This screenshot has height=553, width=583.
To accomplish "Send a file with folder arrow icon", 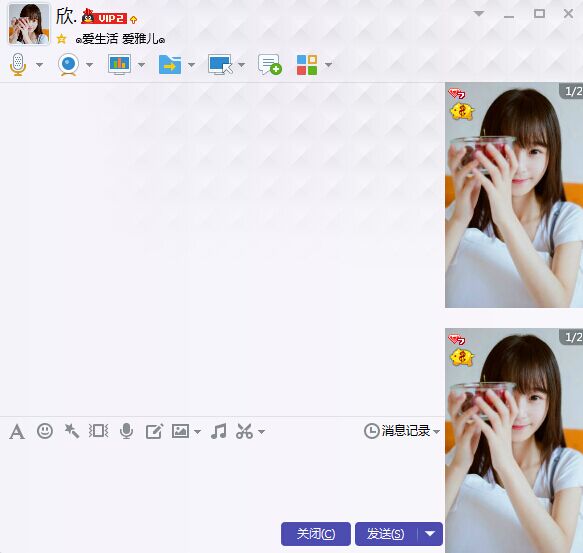I will [170, 65].
